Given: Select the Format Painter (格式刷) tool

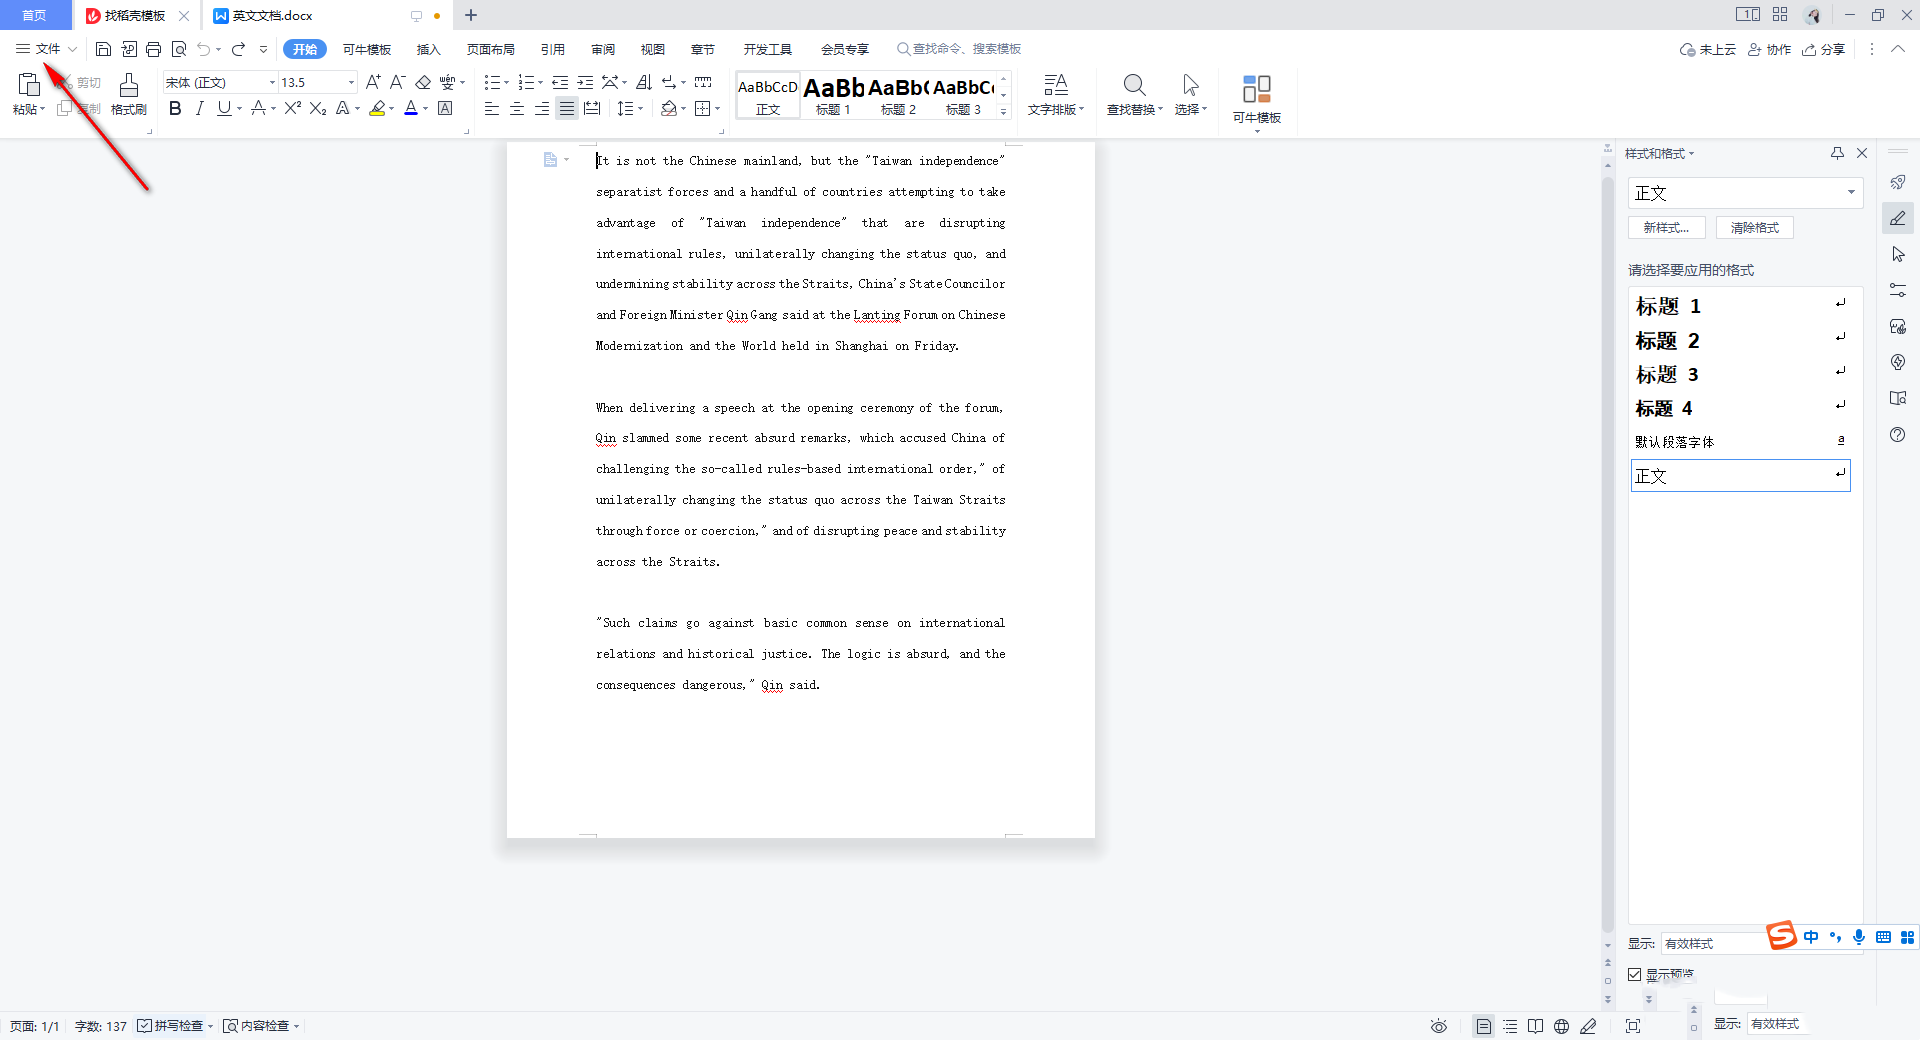Looking at the screenshot, I should point(128,95).
